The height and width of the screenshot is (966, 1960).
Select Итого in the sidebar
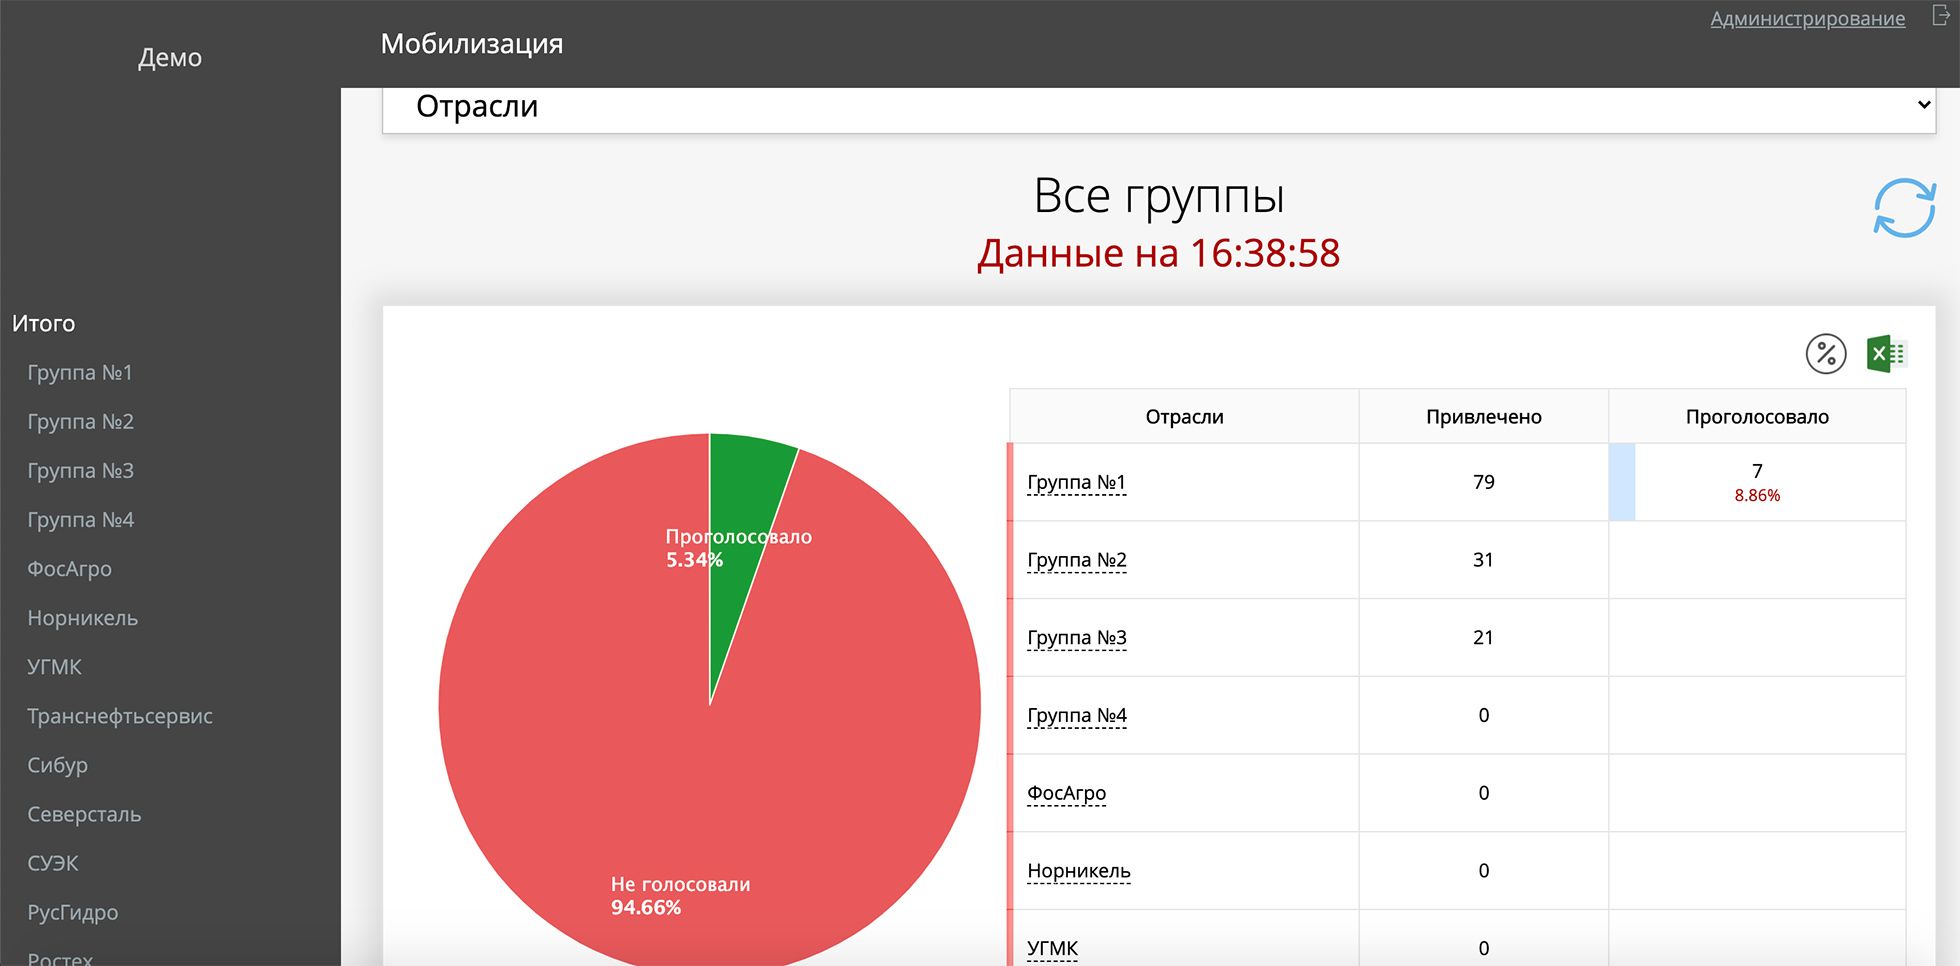click(x=42, y=322)
